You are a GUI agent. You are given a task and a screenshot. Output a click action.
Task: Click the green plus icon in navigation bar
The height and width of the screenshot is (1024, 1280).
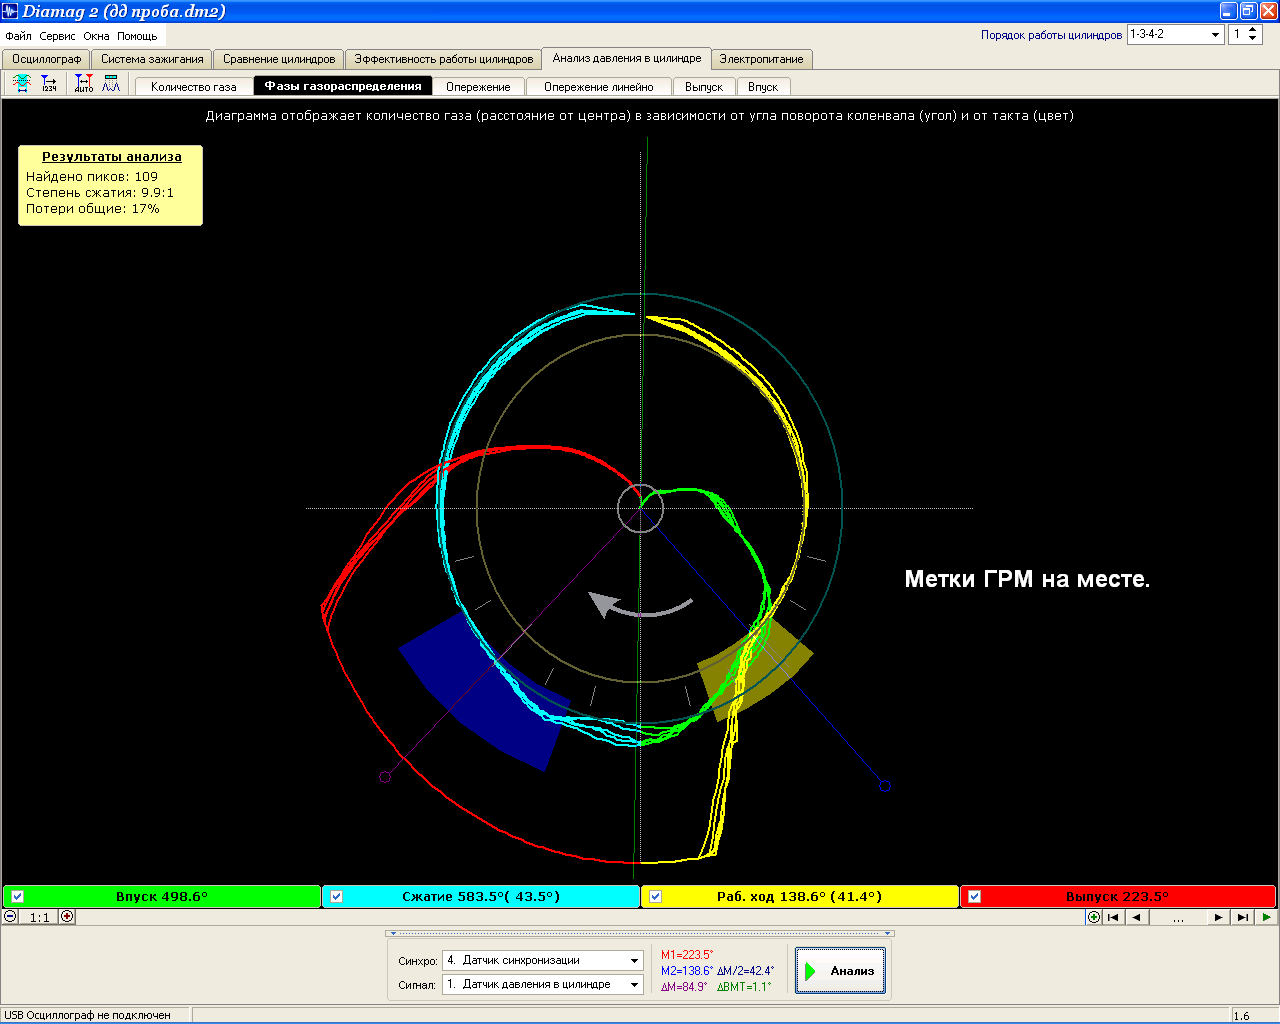[1094, 917]
